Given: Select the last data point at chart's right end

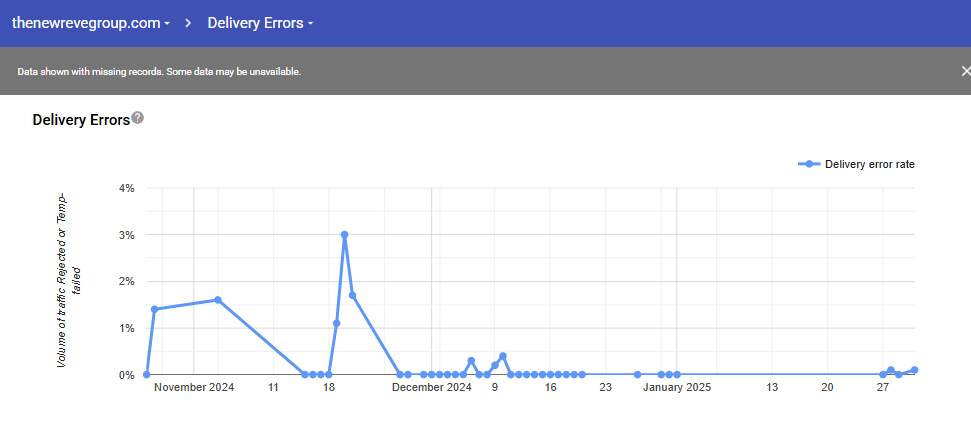Looking at the screenshot, I should 914,370.
